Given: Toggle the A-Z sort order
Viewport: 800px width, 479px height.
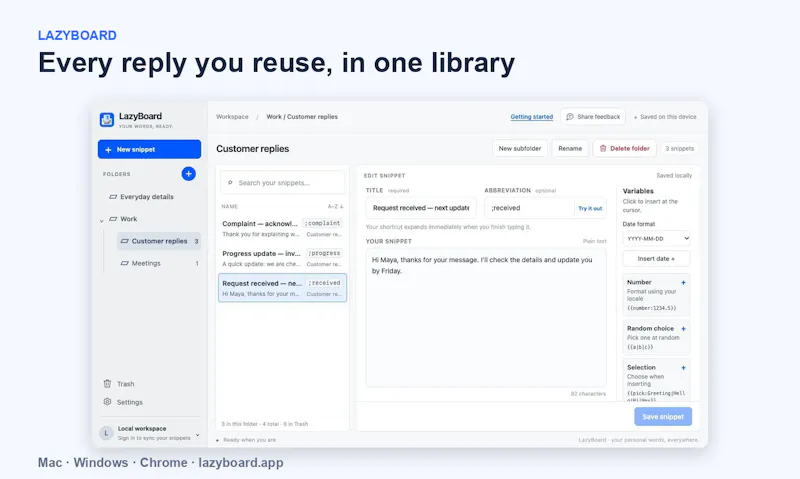Looking at the screenshot, I should pos(335,207).
